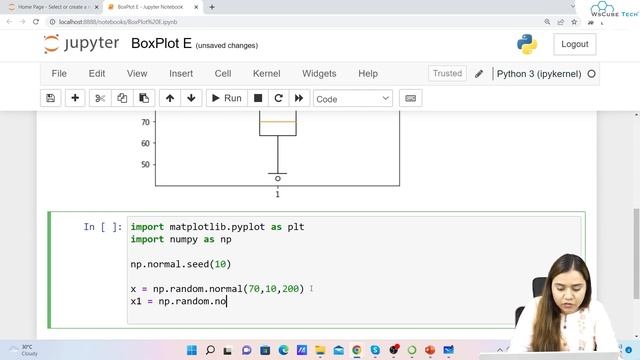Cut selected cells with scissors icon
640x360 pixels.
100,98
